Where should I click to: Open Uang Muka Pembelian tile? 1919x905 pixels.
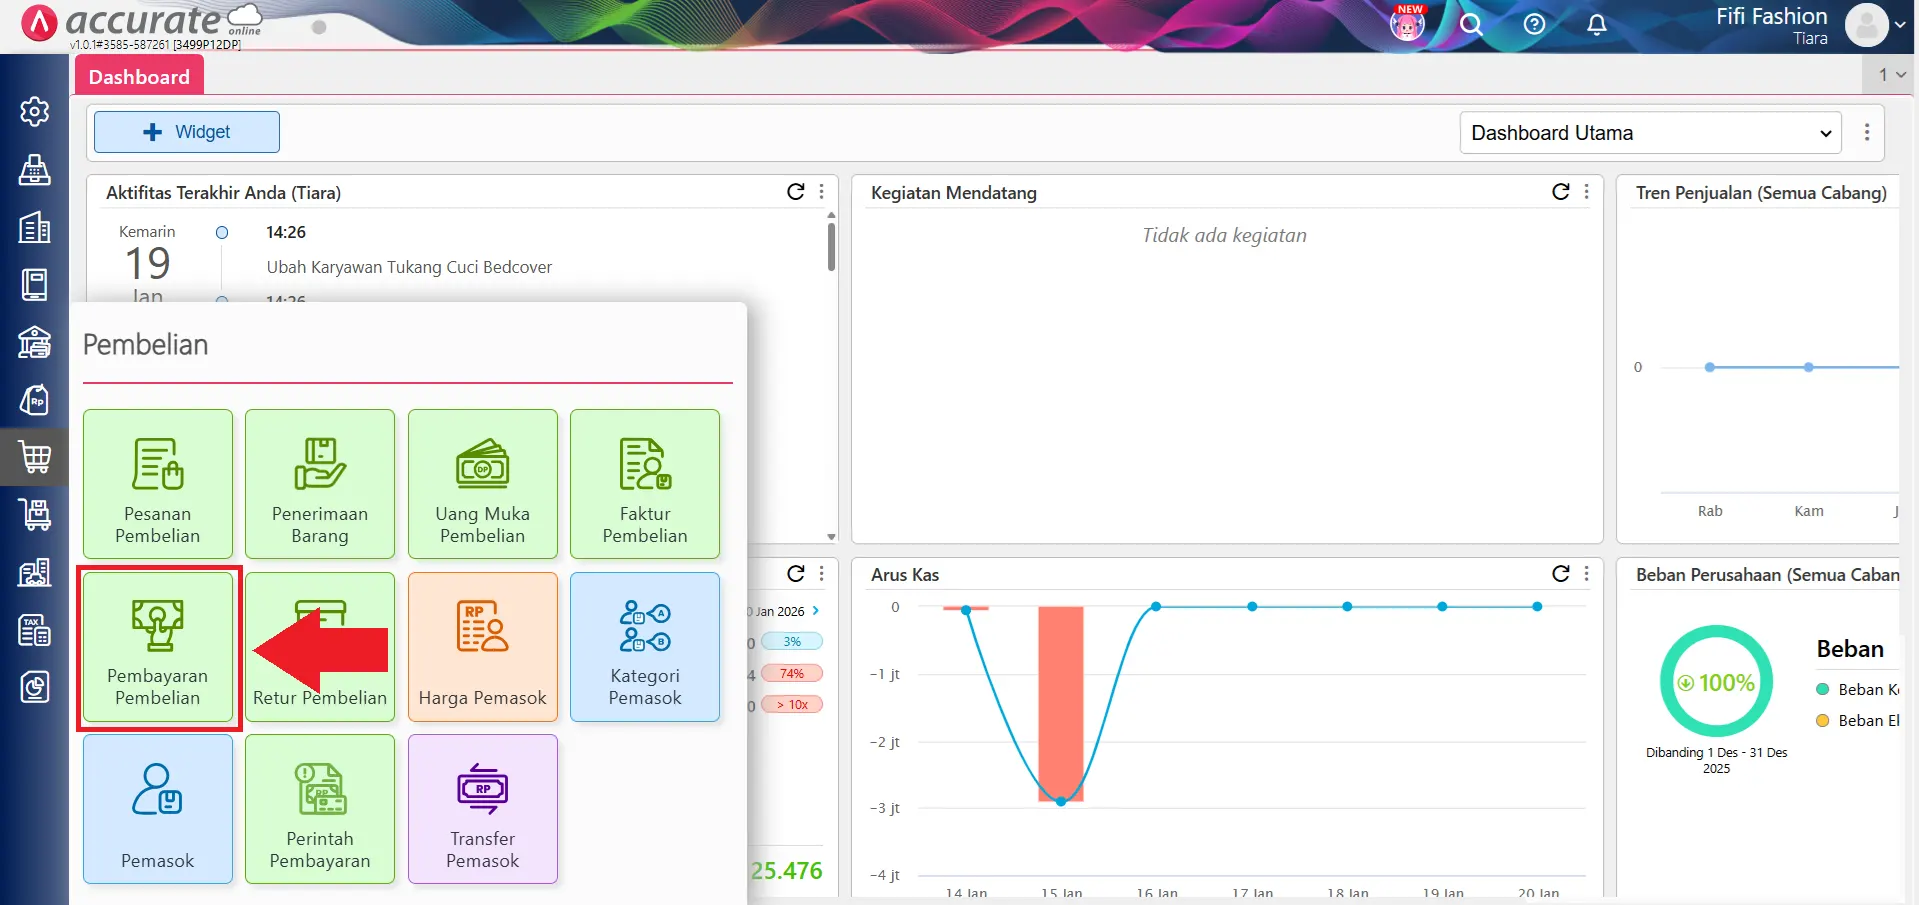pos(482,484)
